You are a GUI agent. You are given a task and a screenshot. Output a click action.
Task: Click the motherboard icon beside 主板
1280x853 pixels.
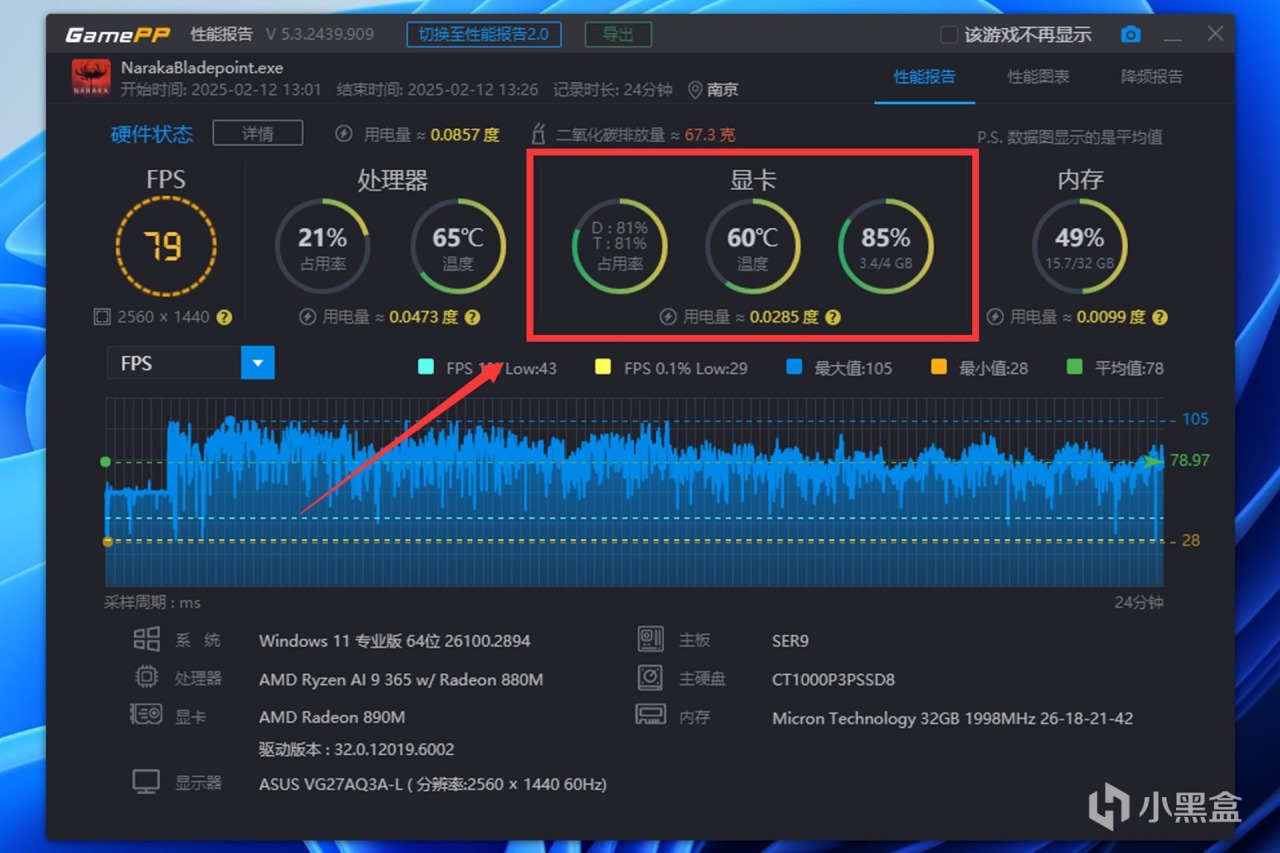point(651,639)
